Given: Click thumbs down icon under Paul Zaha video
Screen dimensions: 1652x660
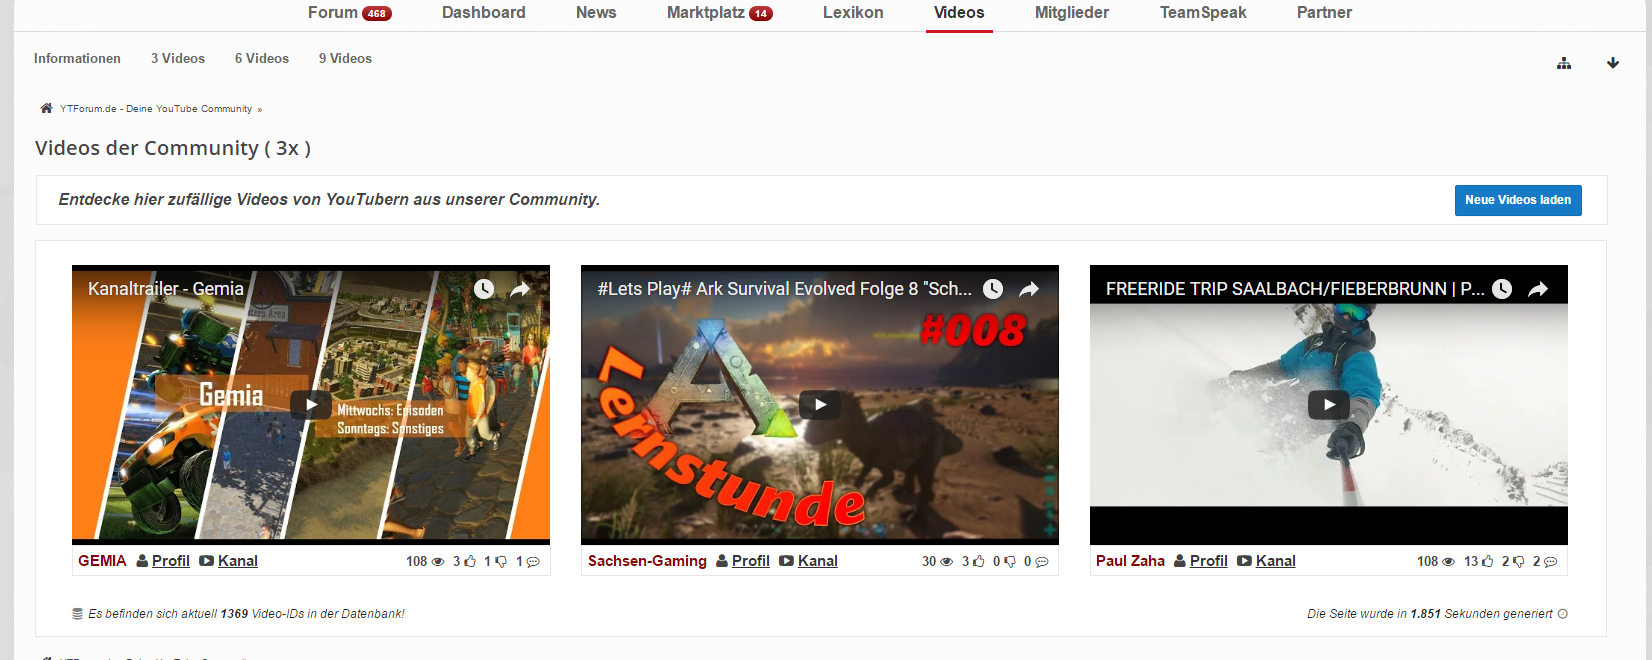Looking at the screenshot, I should click(x=1518, y=562).
